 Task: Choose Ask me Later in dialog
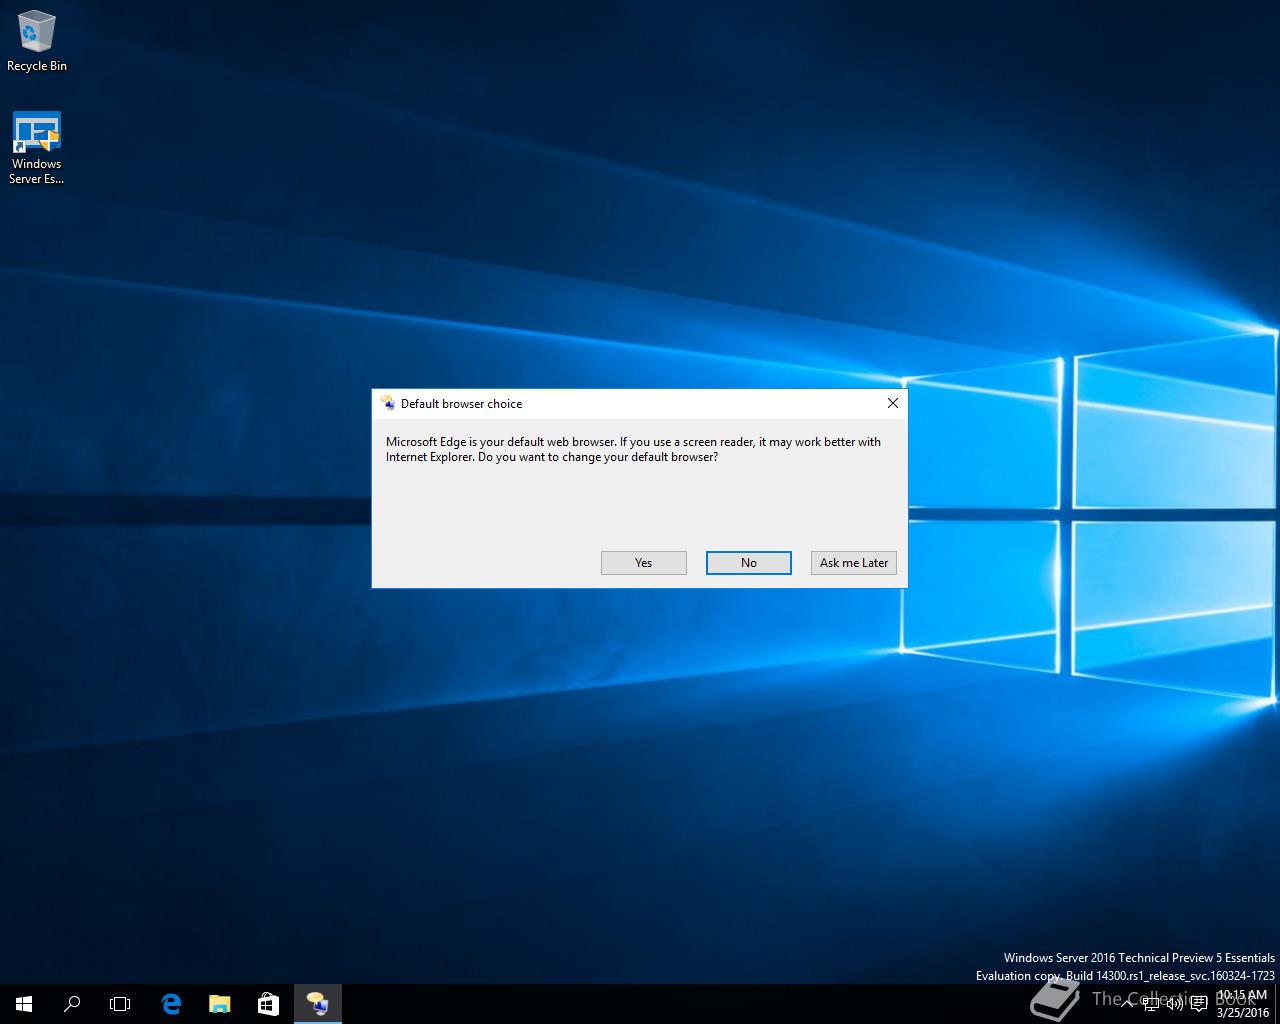click(853, 563)
